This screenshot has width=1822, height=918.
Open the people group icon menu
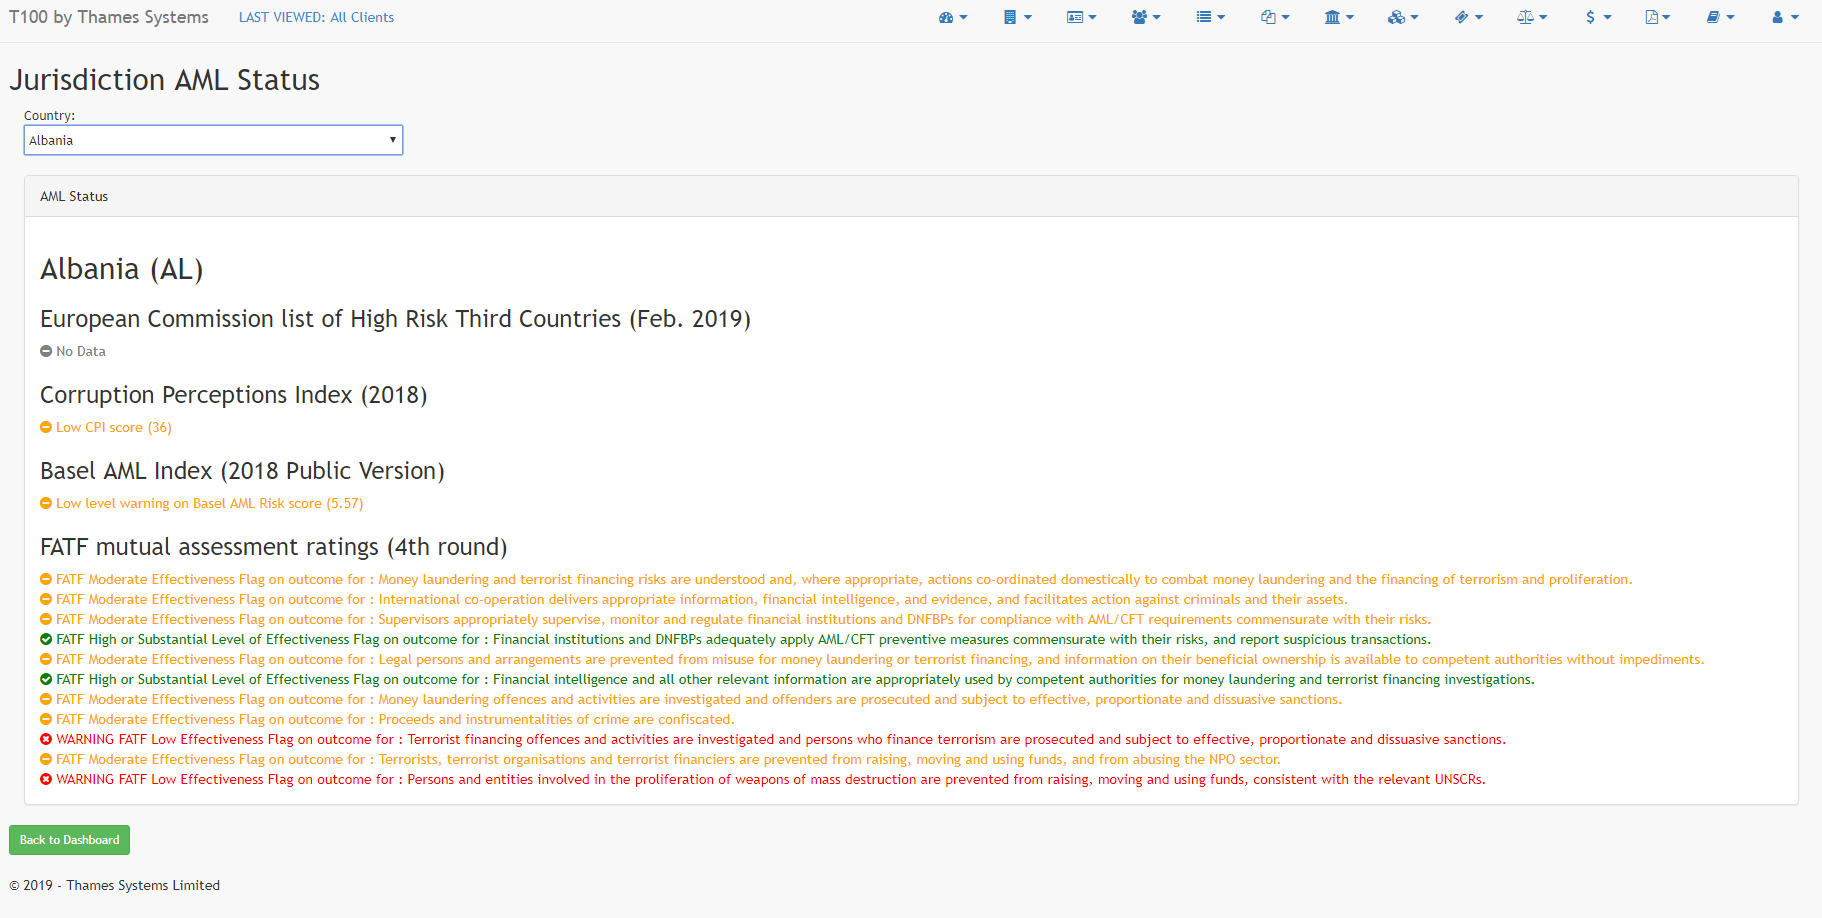click(1145, 17)
